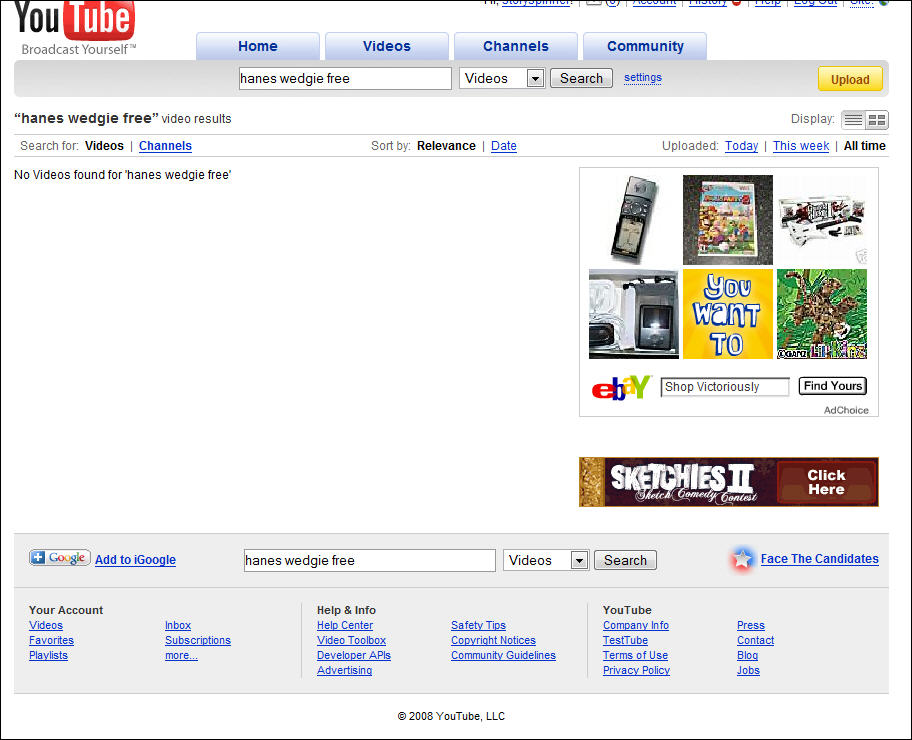Open Community Guidelines link

click(503, 656)
